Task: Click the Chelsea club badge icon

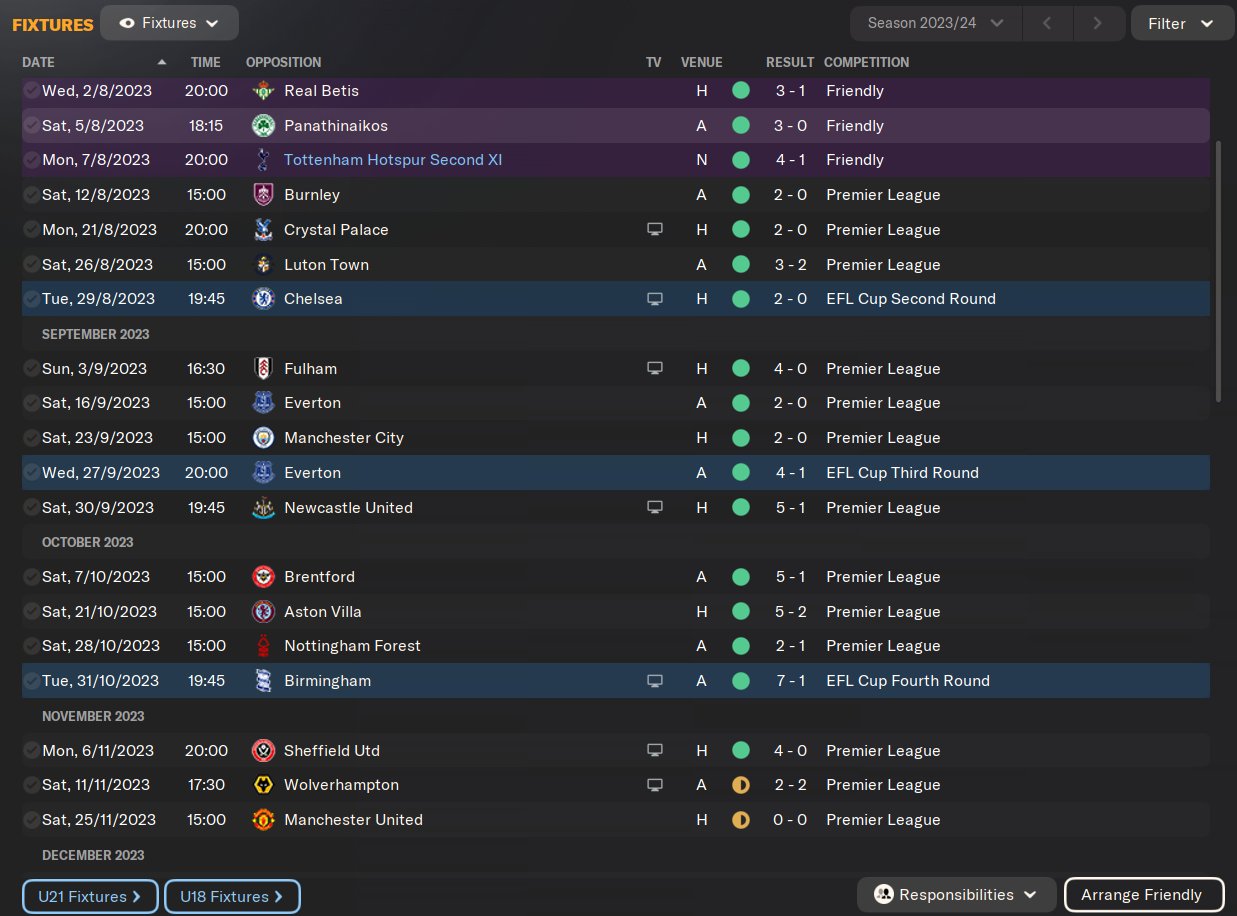Action: pos(263,299)
